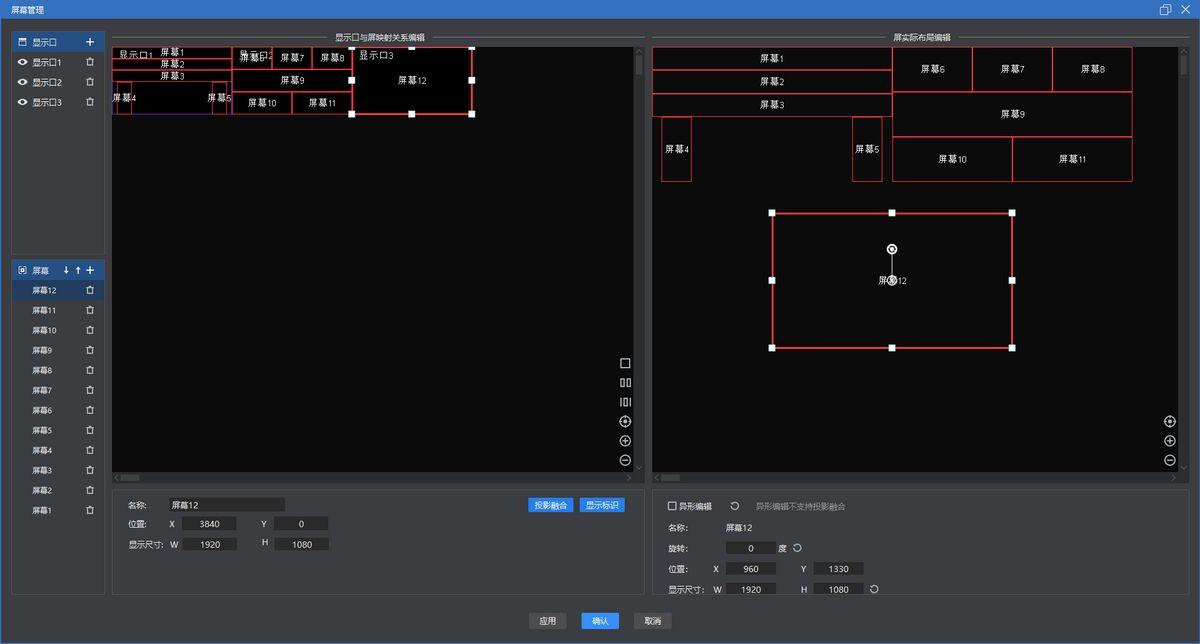The height and width of the screenshot is (644, 1200).
Task: Click the Y position field showing 1330
Action: 838,569
